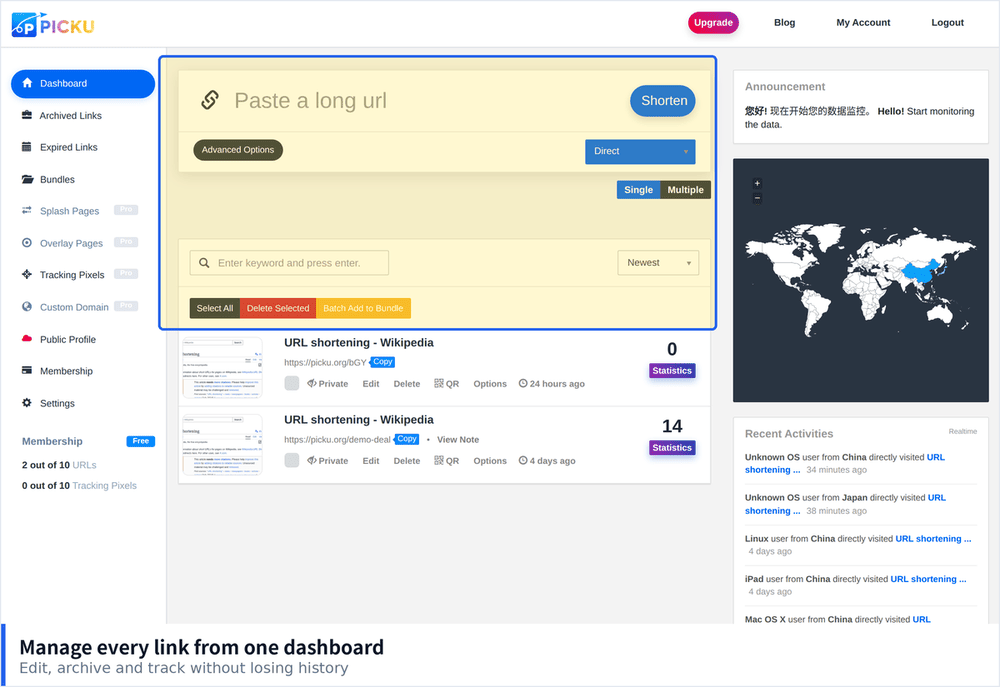The height and width of the screenshot is (687, 1000).
Task: Open Options for bGY link
Action: pos(490,383)
